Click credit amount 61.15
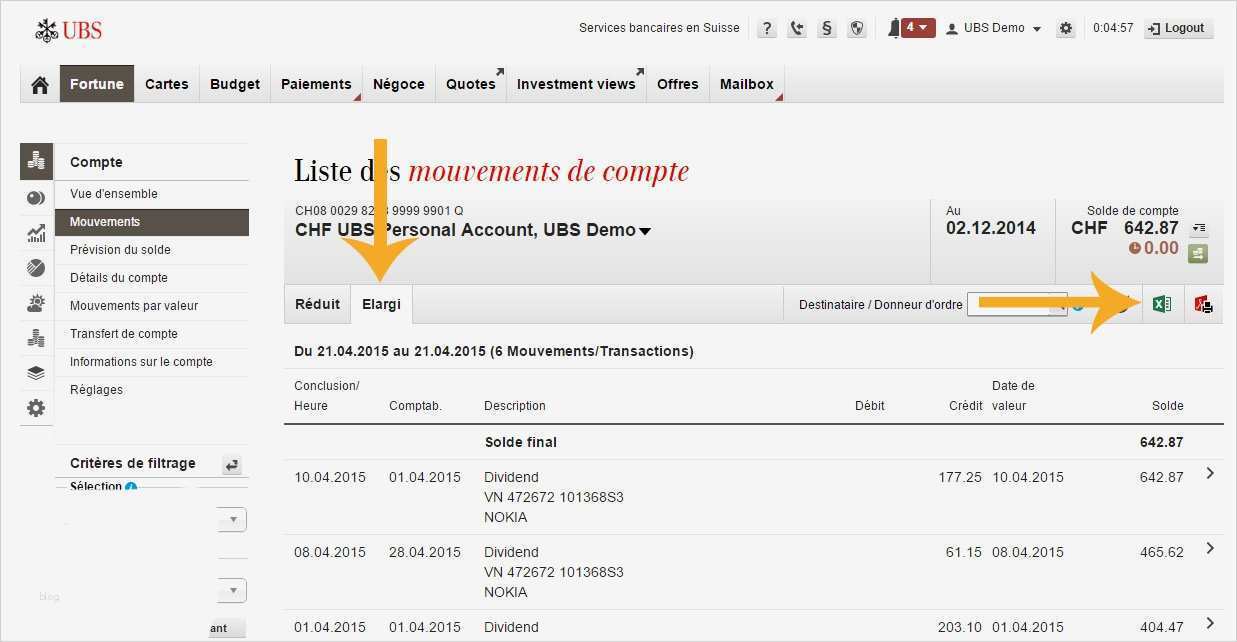 964,552
